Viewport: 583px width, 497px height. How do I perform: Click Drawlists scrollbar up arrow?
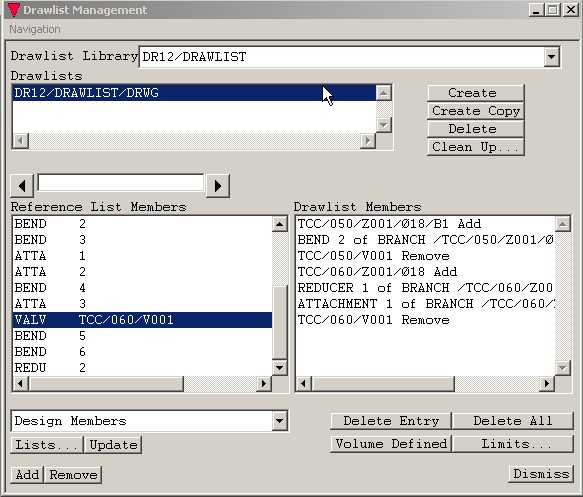tap(384, 93)
